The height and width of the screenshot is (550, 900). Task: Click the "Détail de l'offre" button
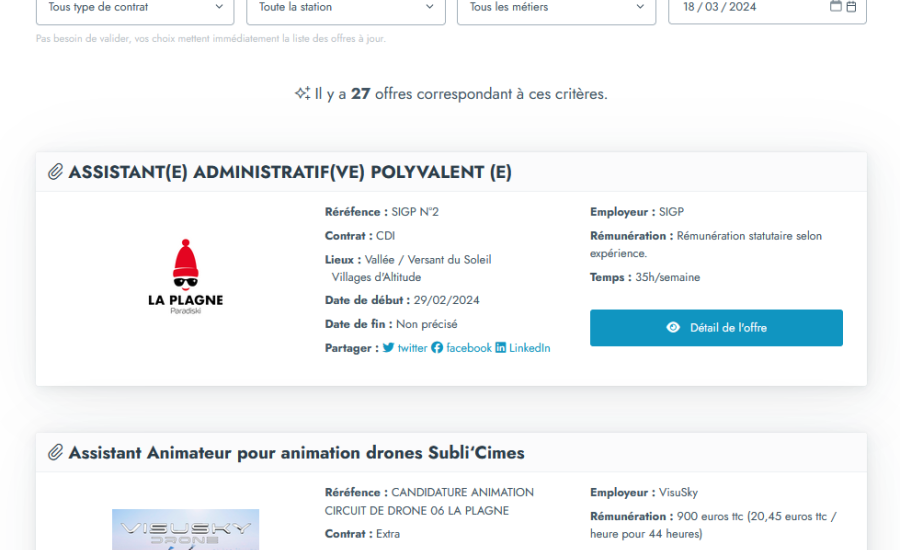pyautogui.click(x=716, y=328)
